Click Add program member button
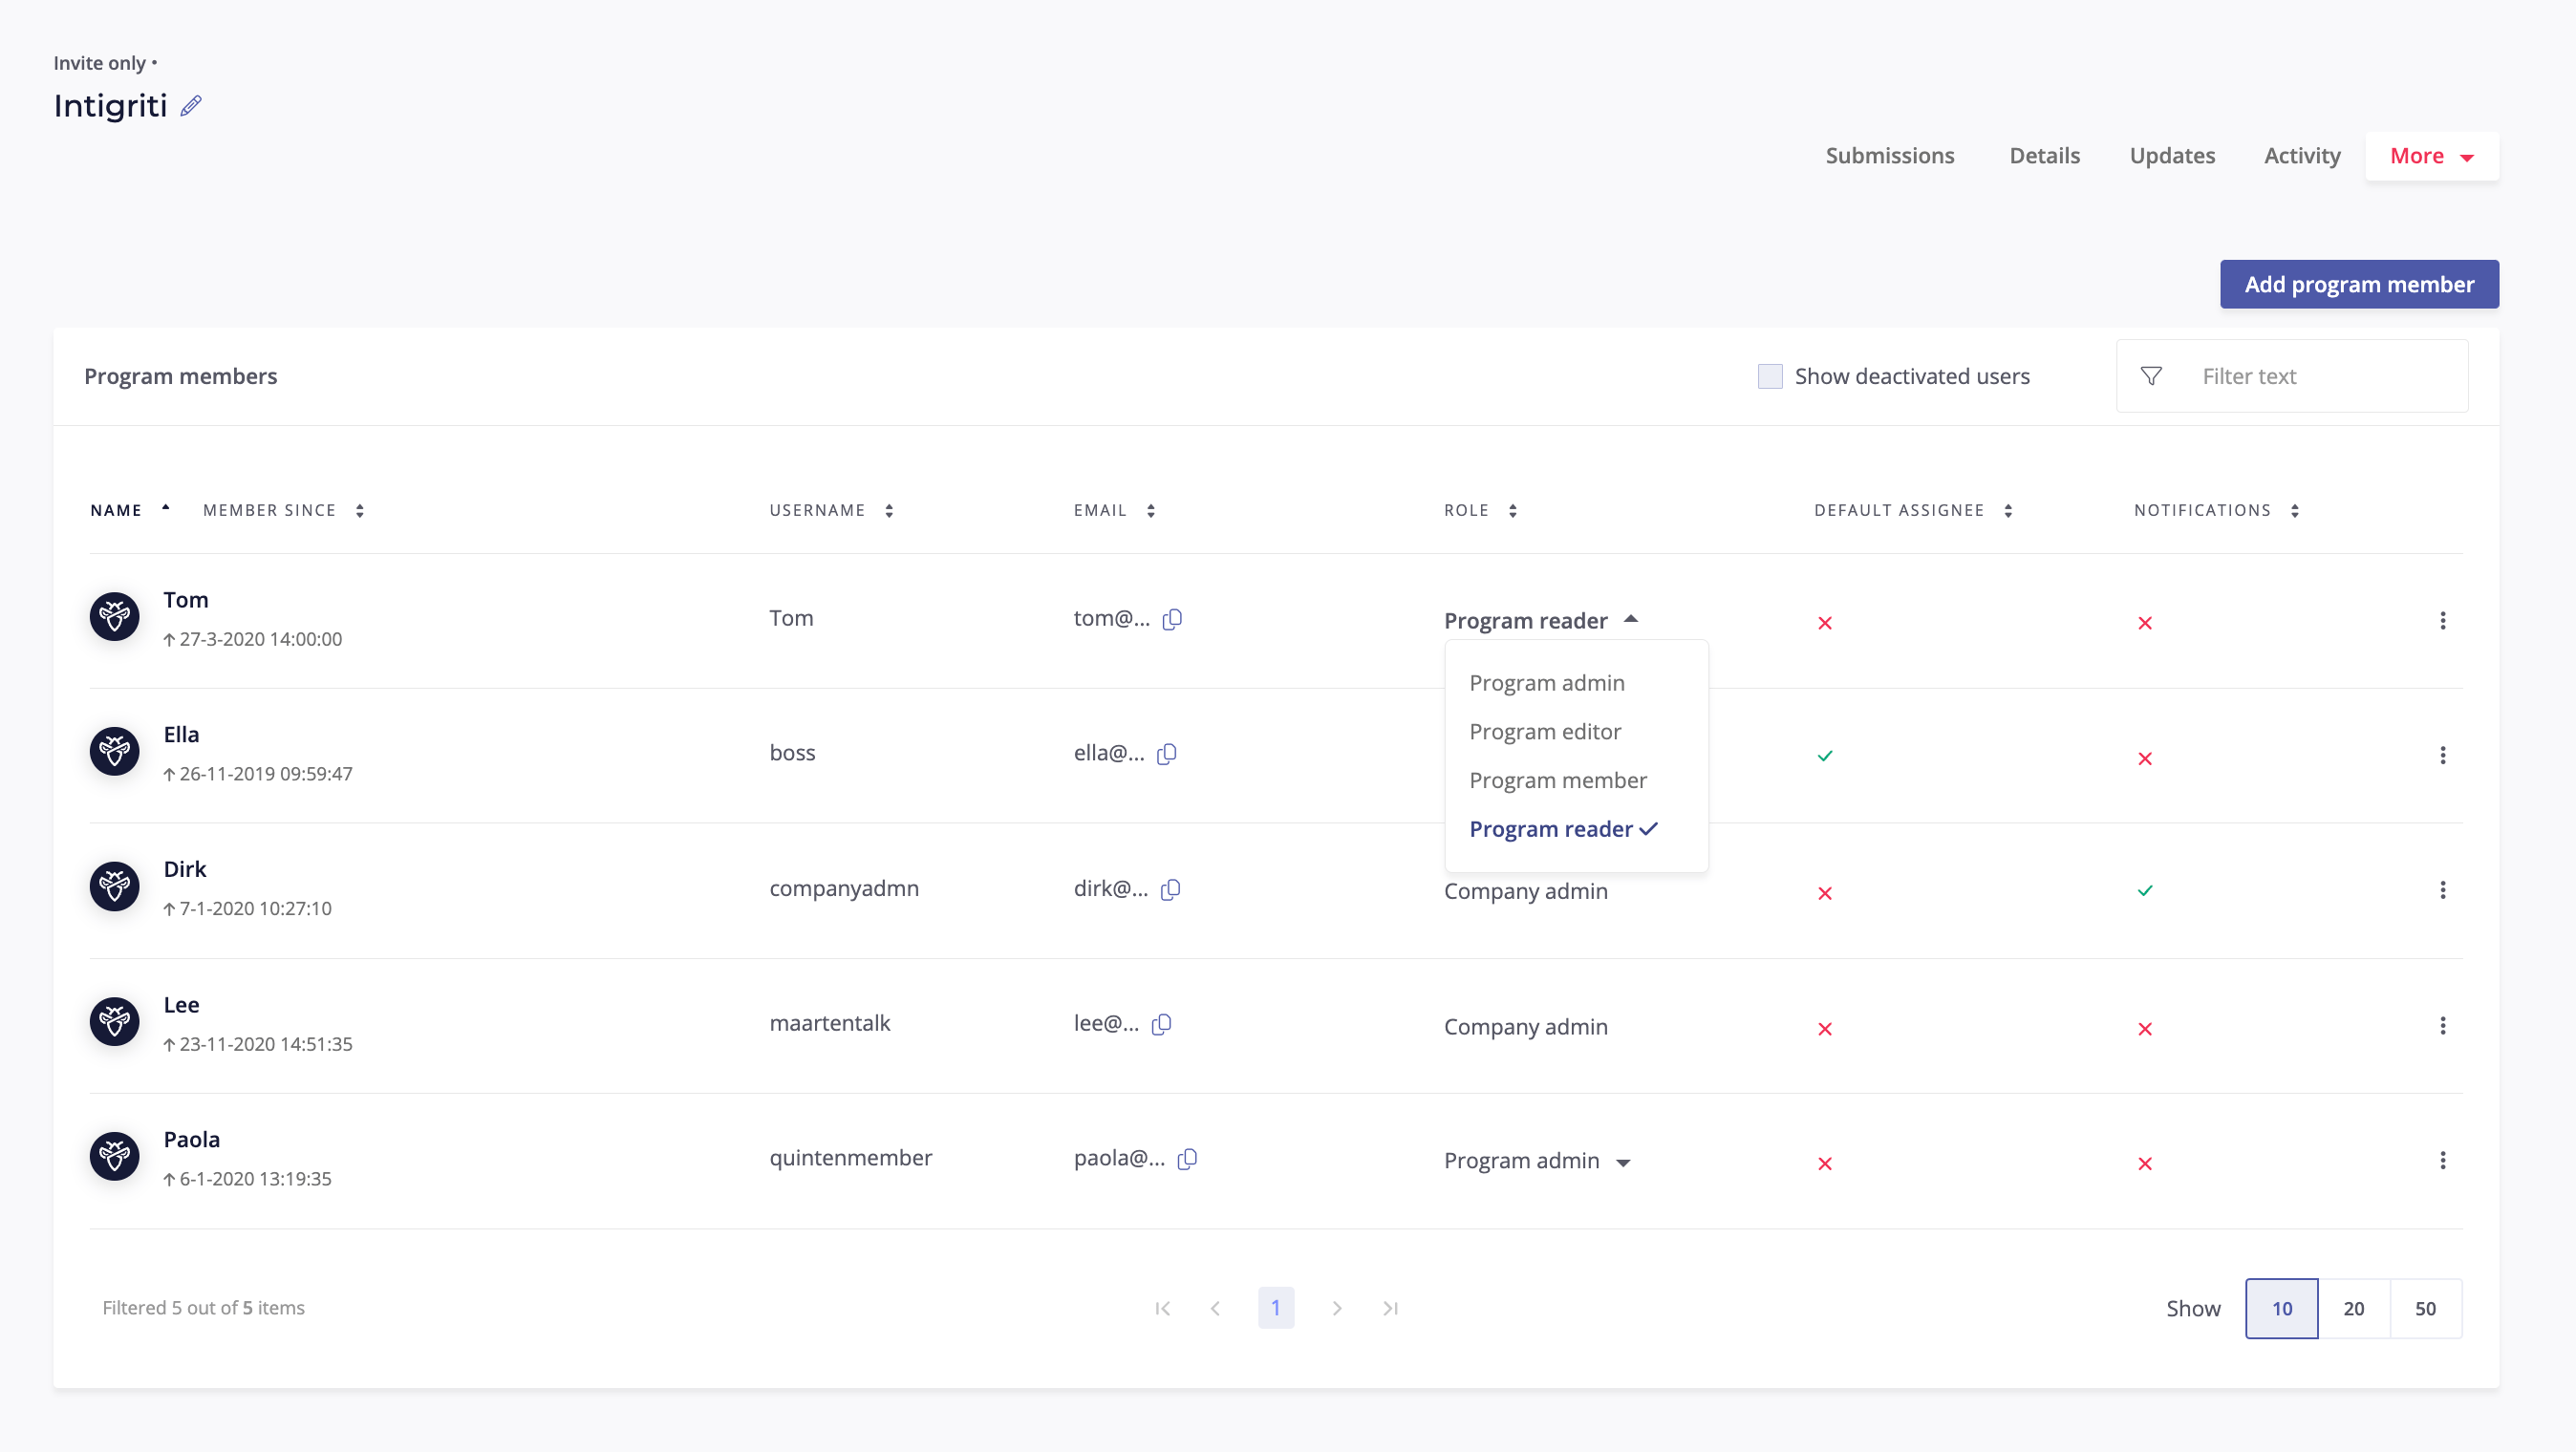This screenshot has width=2576, height=1452. 2359,284
